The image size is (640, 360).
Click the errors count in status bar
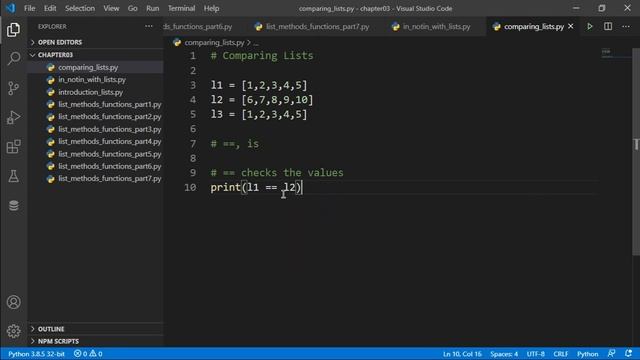[80, 354]
